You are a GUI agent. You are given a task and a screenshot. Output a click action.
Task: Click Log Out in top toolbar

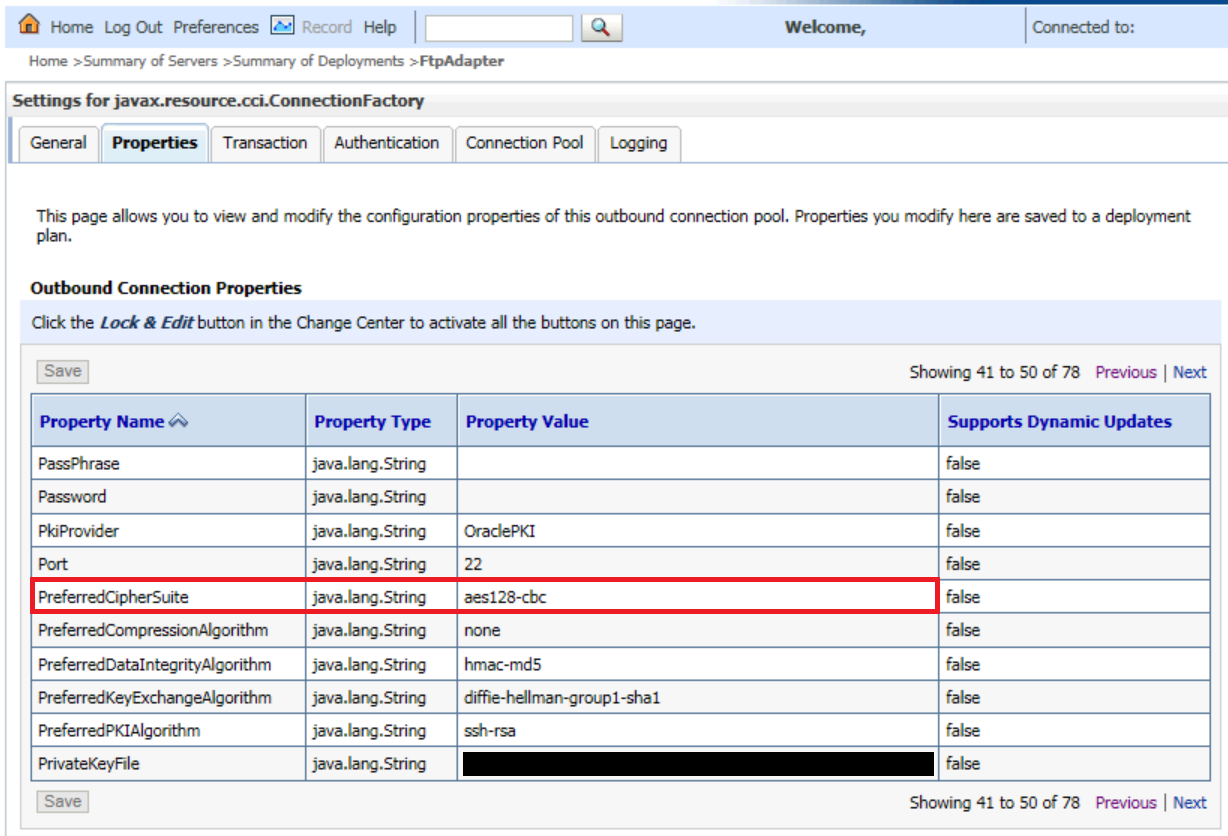tap(134, 27)
